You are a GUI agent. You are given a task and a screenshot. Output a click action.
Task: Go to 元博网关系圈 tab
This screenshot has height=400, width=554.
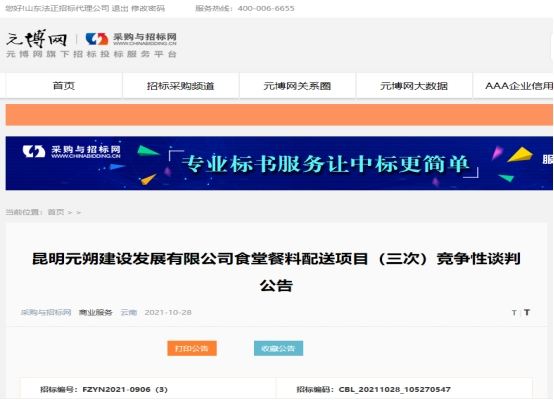(297, 86)
